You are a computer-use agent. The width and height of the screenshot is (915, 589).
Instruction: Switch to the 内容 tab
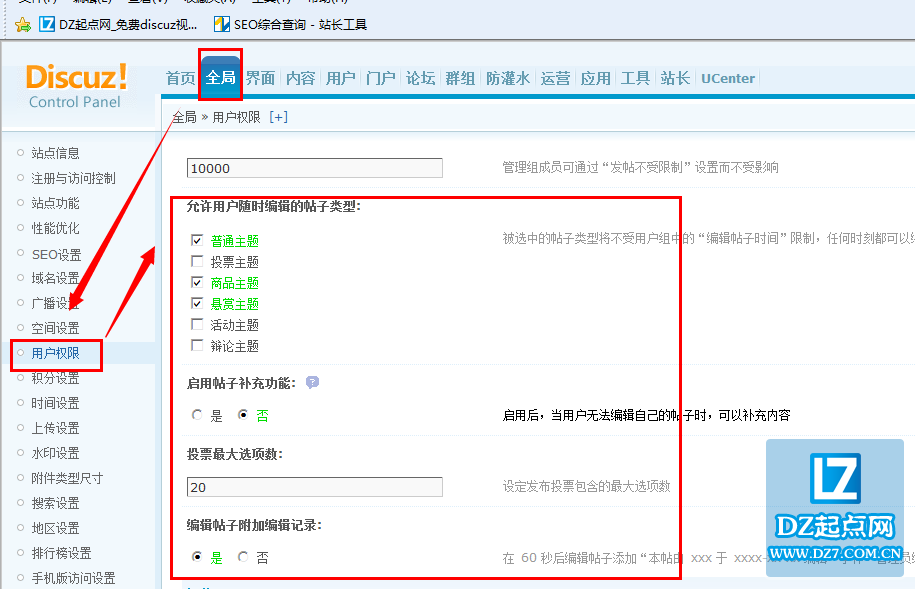[x=301, y=78]
